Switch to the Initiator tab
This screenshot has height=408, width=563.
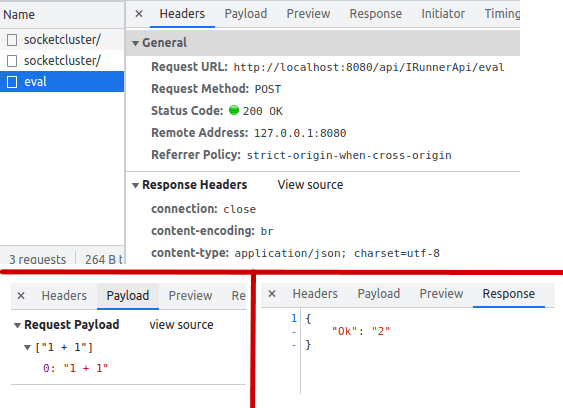443,14
